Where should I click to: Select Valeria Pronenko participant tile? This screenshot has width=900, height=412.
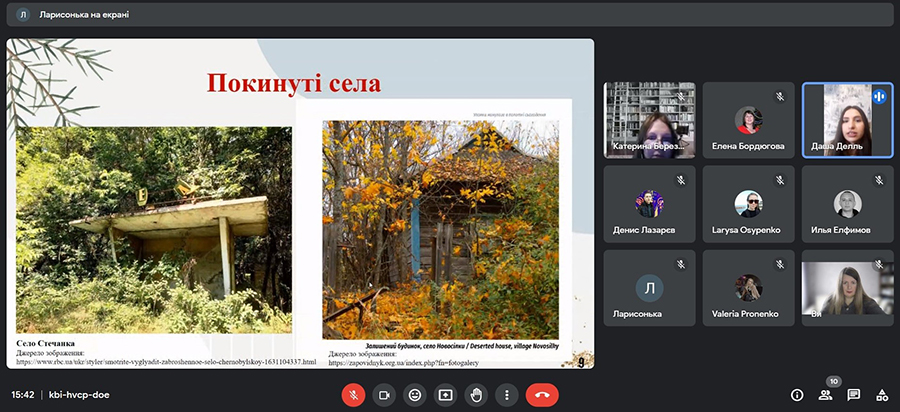click(x=748, y=288)
